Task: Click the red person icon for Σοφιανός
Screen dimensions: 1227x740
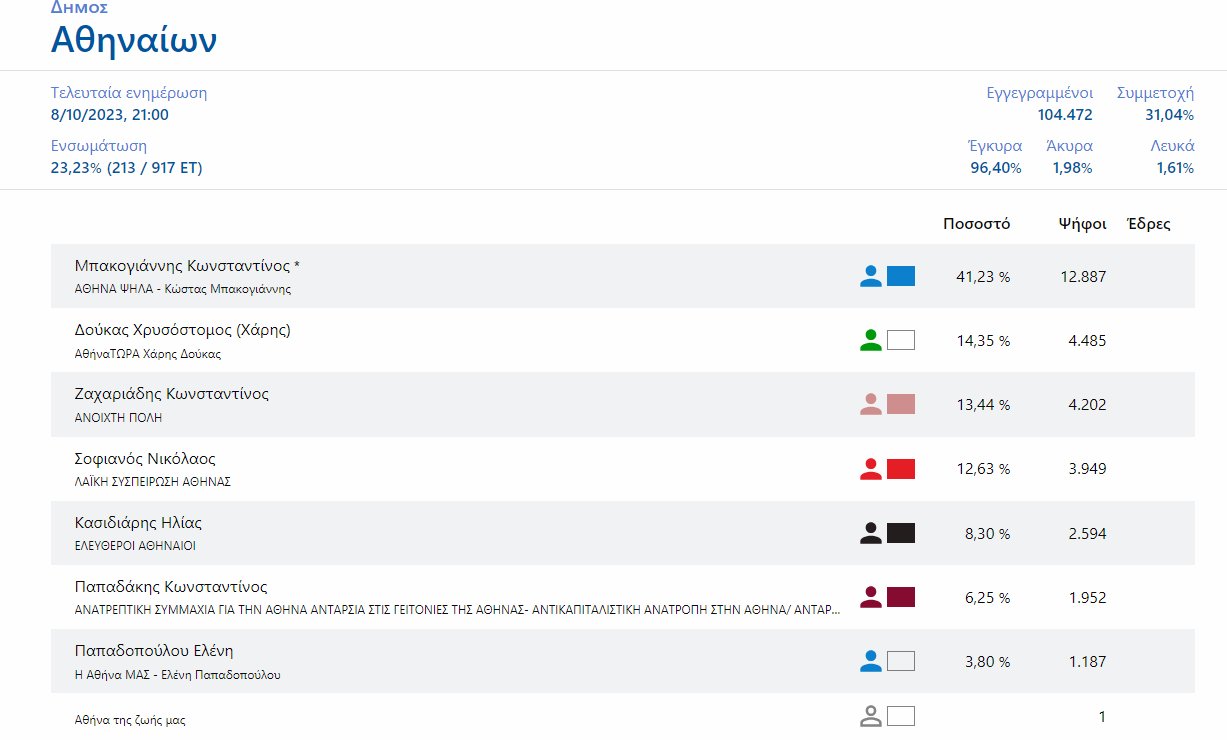Action: (x=871, y=469)
